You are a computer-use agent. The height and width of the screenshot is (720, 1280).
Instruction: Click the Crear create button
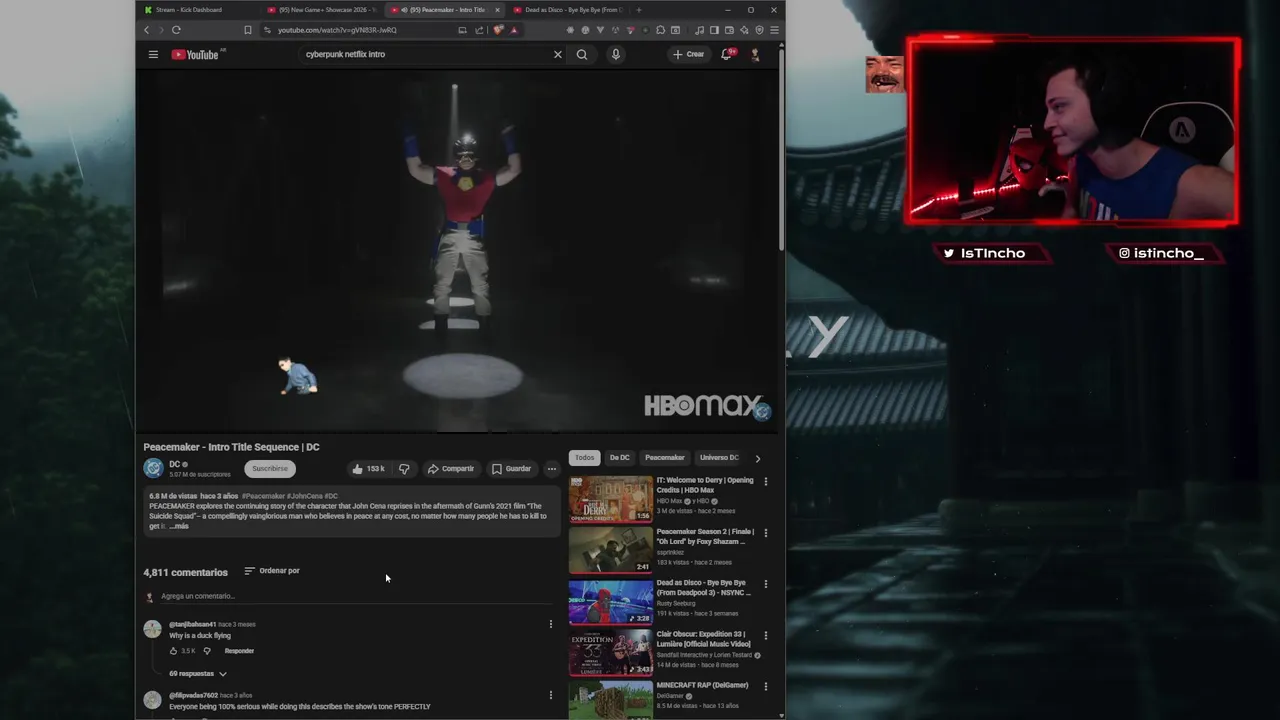pyautogui.click(x=688, y=54)
